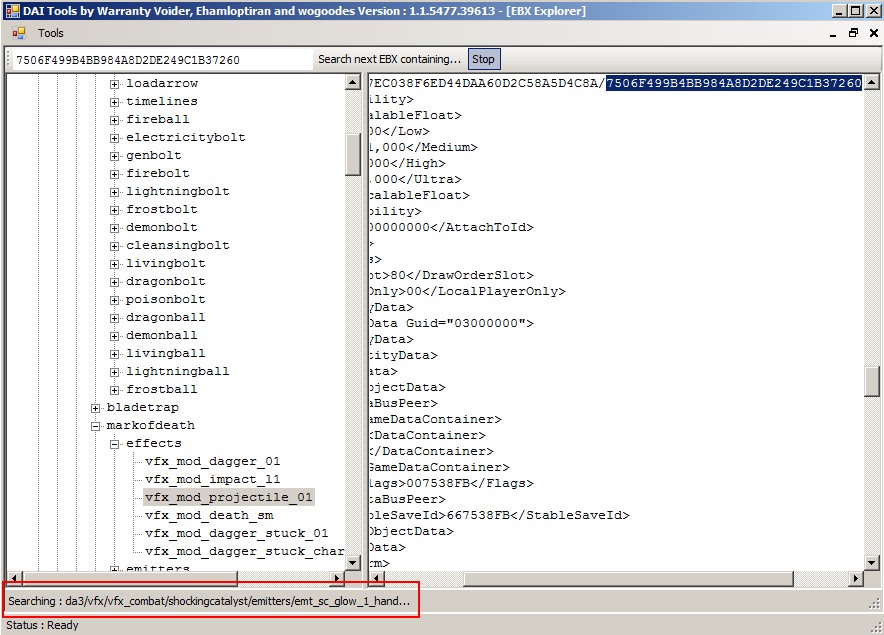Restore the inner EBX Explorer window
Image resolution: width=884 pixels, height=635 pixels.
(x=853, y=33)
